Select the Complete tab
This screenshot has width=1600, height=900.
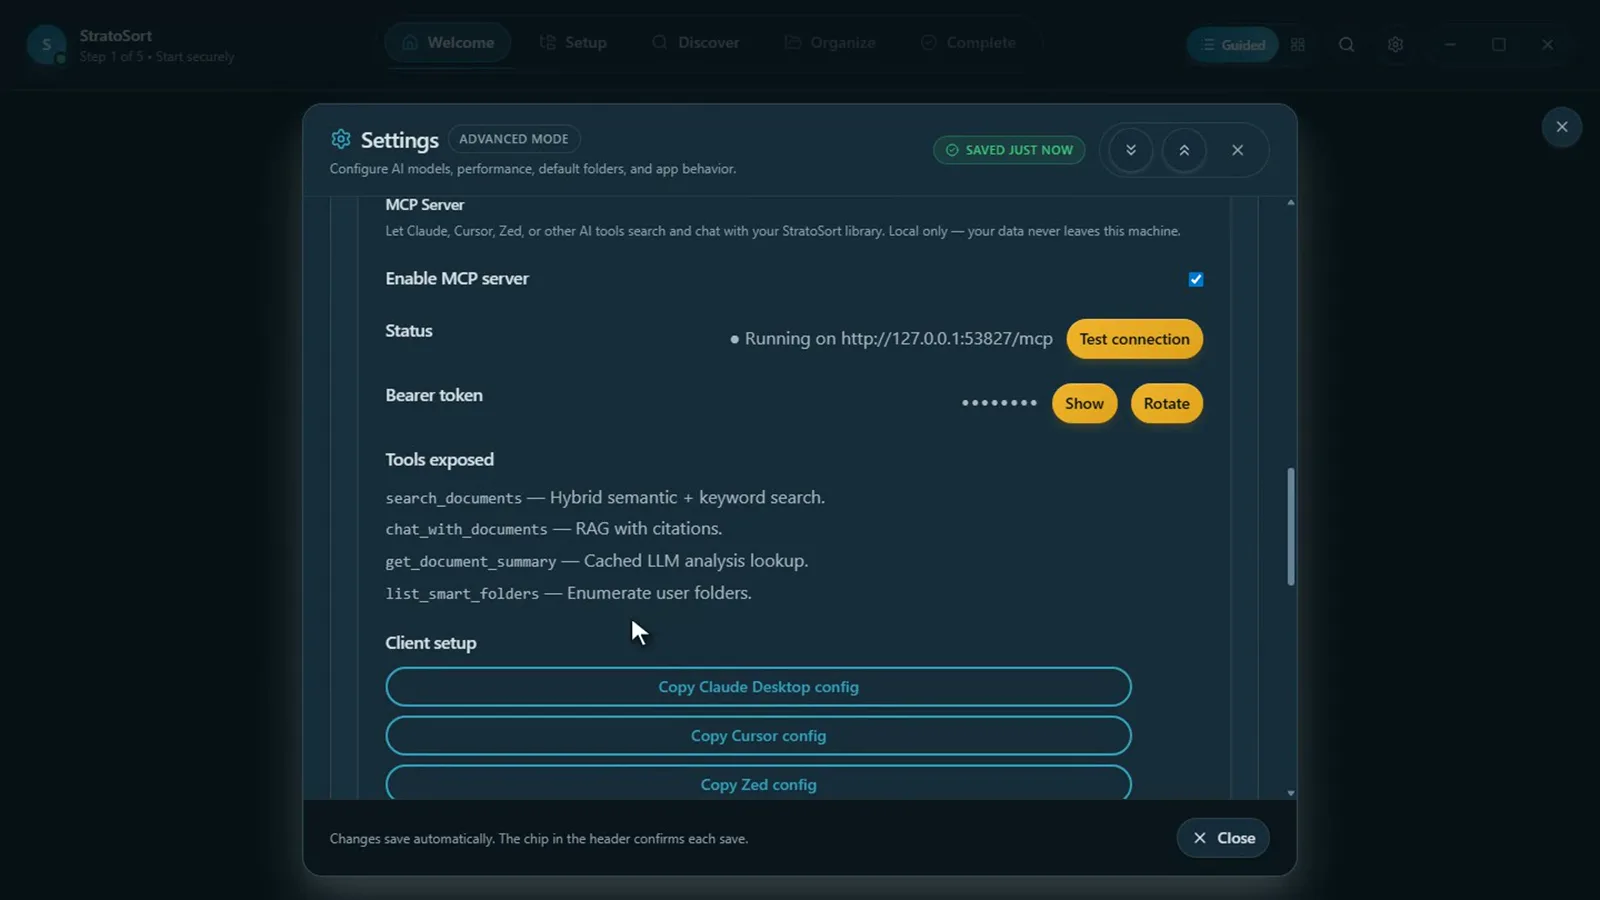[968, 43]
